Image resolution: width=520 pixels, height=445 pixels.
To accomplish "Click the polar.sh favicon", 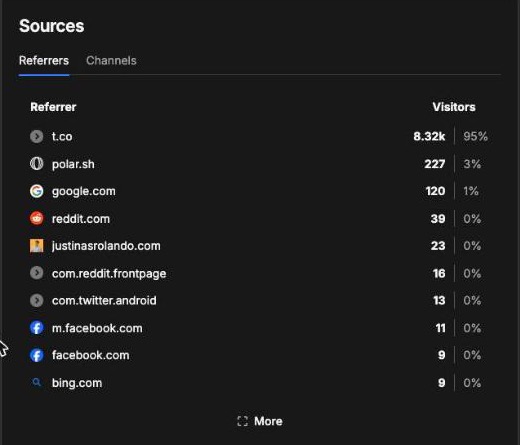I will click(x=37, y=164).
